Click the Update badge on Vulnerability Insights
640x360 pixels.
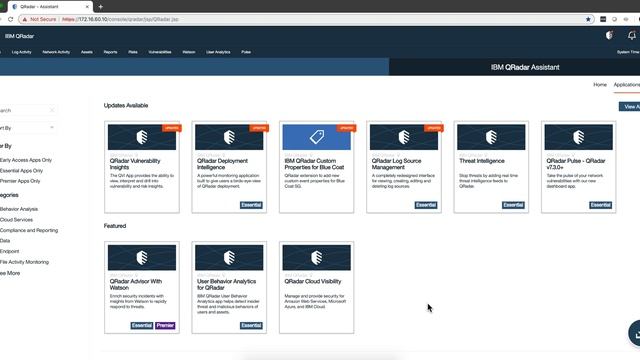coord(172,128)
